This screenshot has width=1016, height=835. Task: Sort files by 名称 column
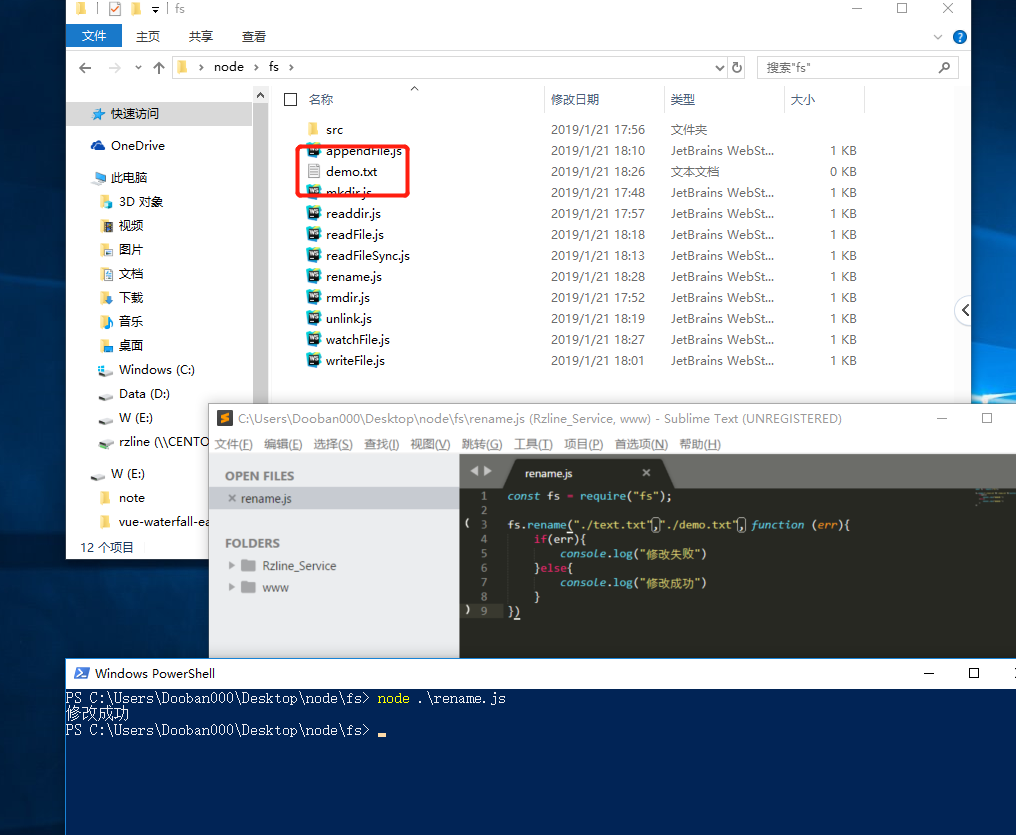click(x=321, y=99)
